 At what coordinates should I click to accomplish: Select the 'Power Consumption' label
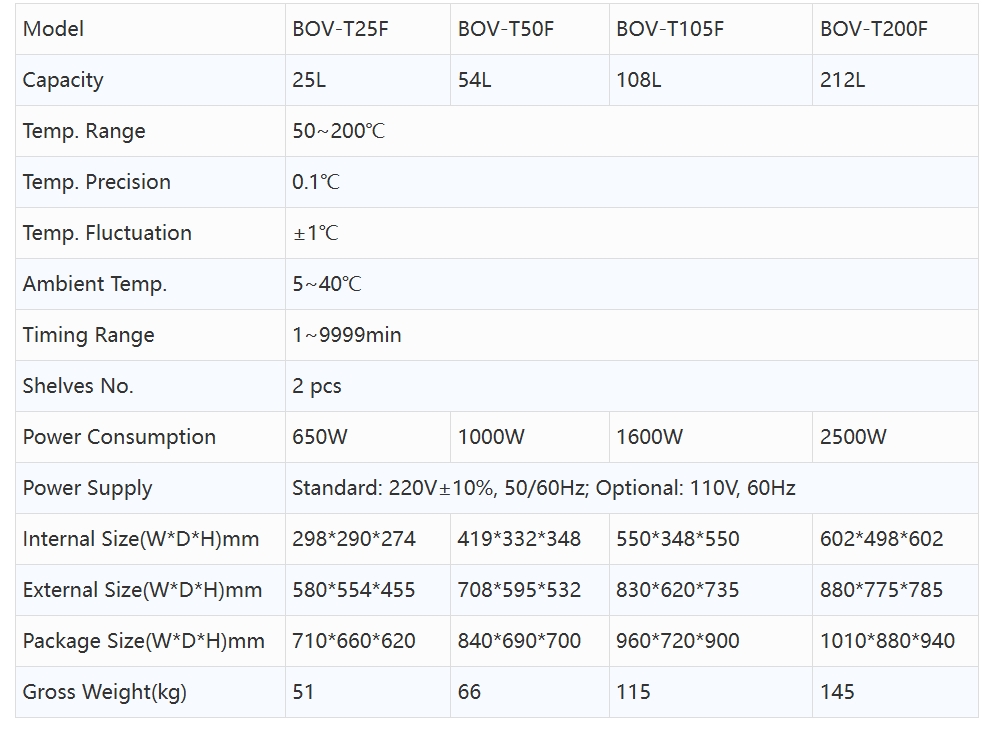119,437
